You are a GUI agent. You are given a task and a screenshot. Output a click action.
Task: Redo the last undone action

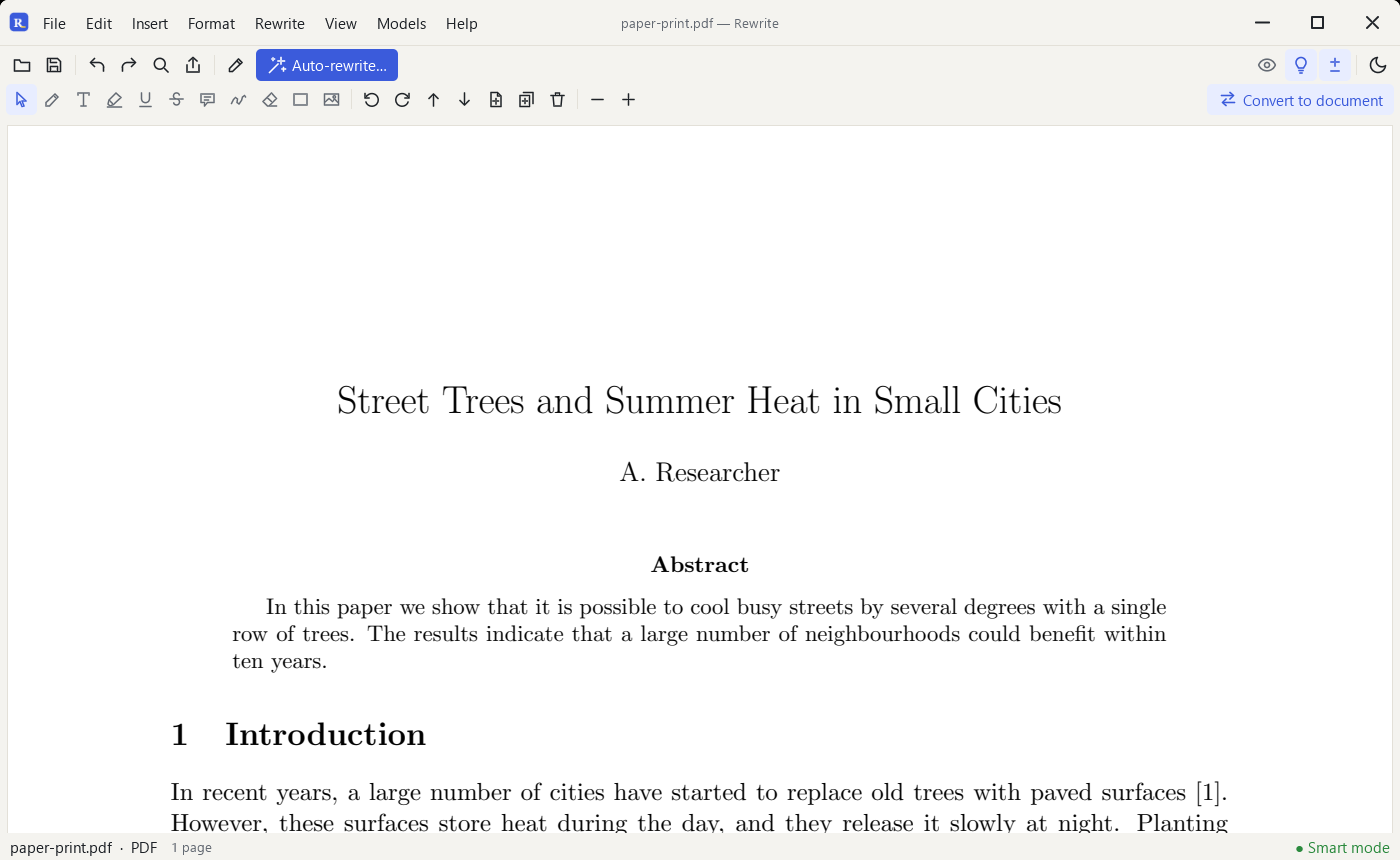point(129,66)
